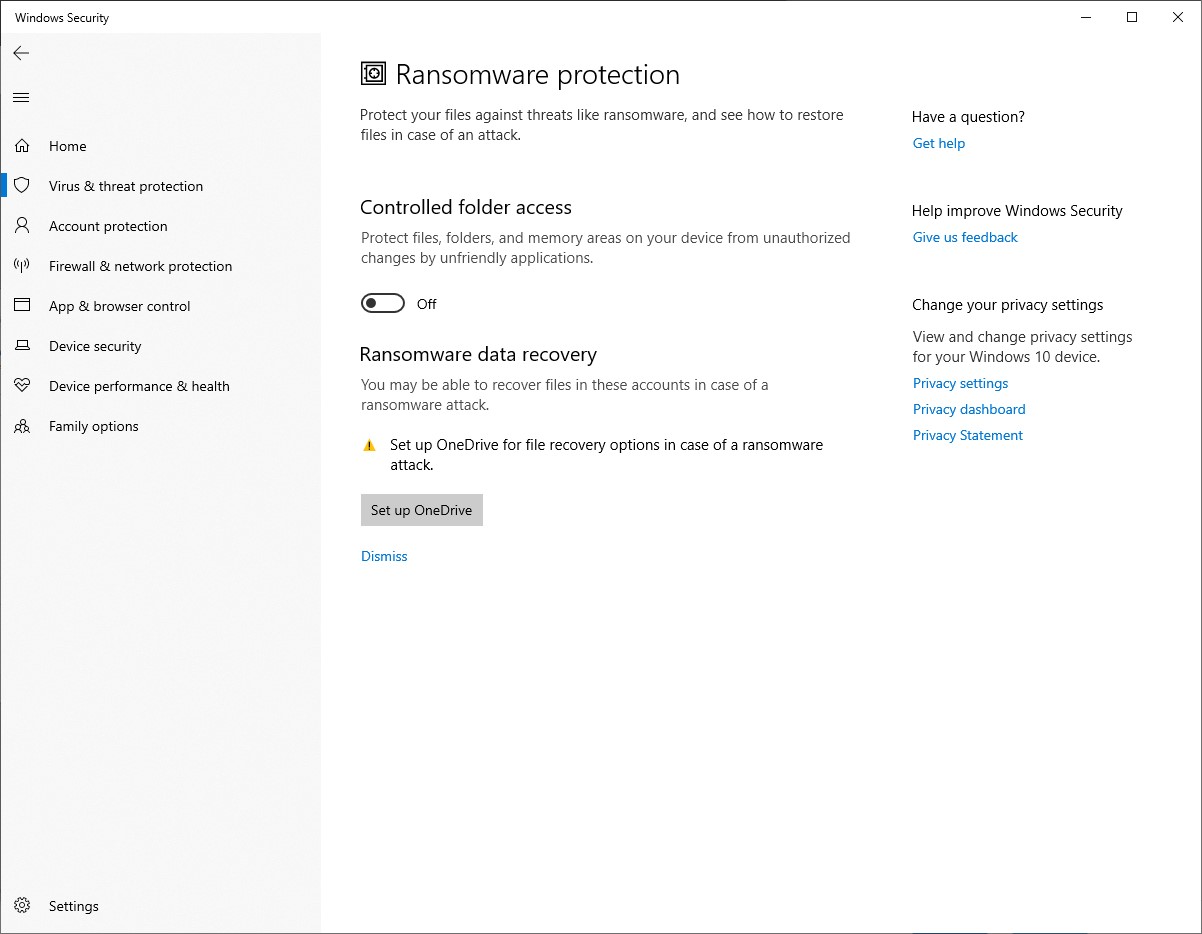Click the Firewall & network antenna icon
Image resolution: width=1202 pixels, height=934 pixels.
[22, 266]
